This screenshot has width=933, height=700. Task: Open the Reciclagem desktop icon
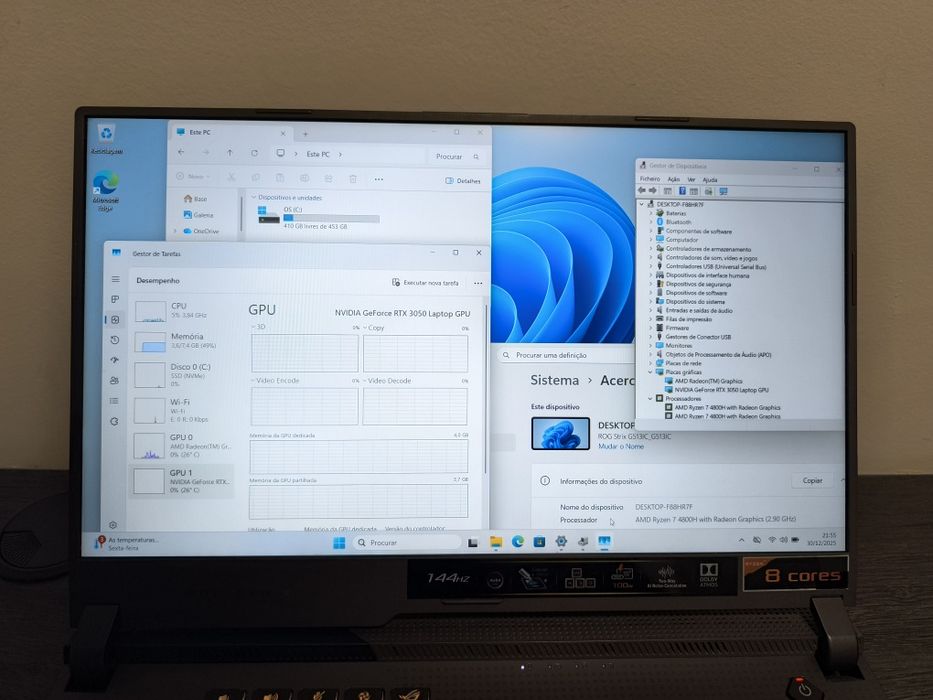point(107,140)
